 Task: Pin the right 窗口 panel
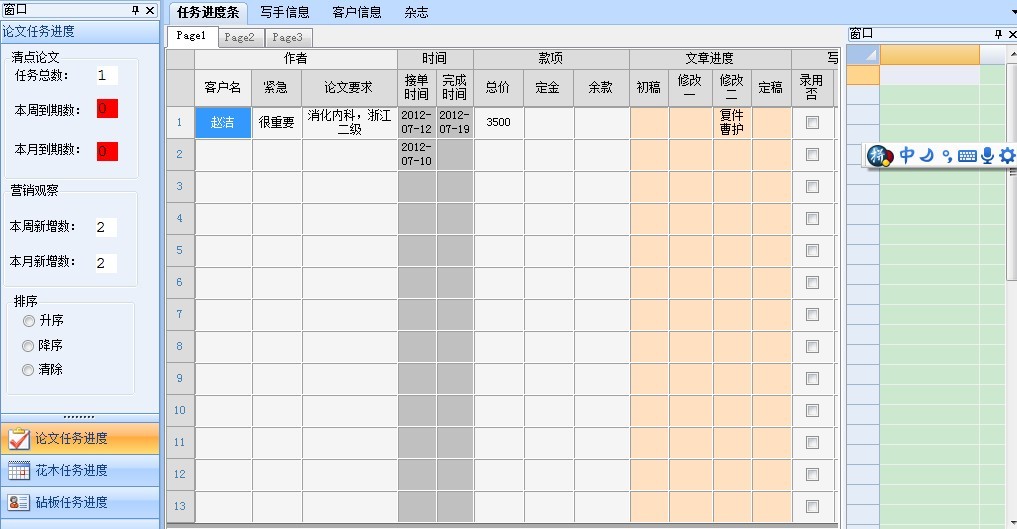[x=998, y=34]
